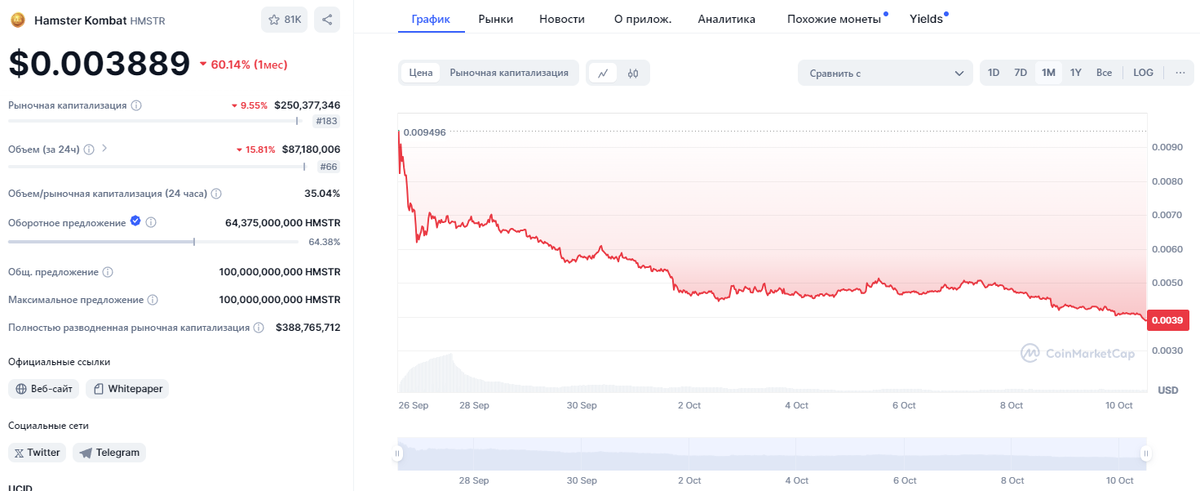The height and width of the screenshot is (491, 1200).
Task: Click circulating supply progress bar 64.38%
Action: tap(153, 241)
